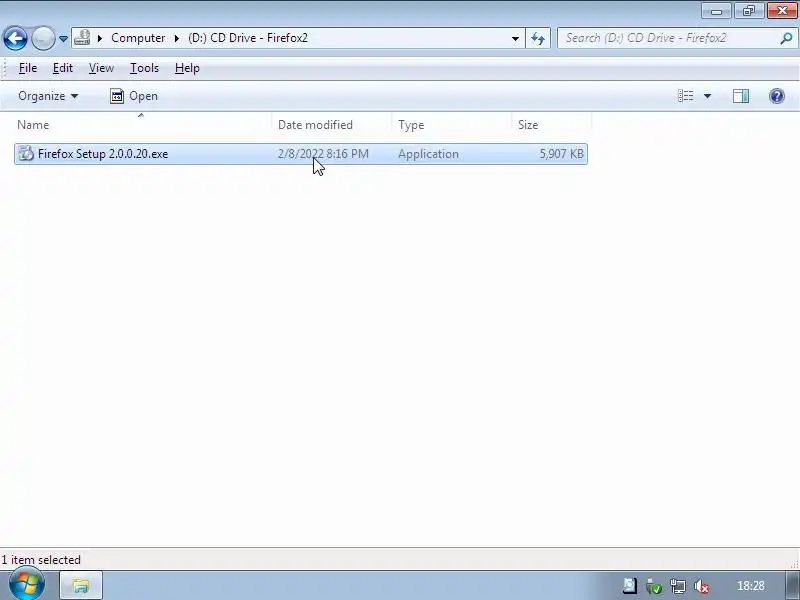Screen dimensions: 800x600
Task: Click the muted volume tray icon
Action: click(702, 587)
